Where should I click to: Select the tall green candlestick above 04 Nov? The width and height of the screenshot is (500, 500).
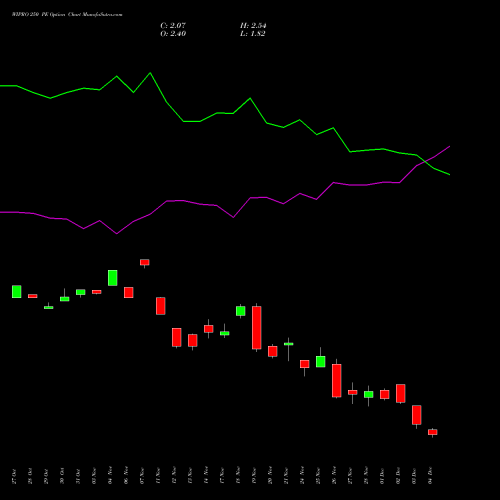click(x=113, y=278)
